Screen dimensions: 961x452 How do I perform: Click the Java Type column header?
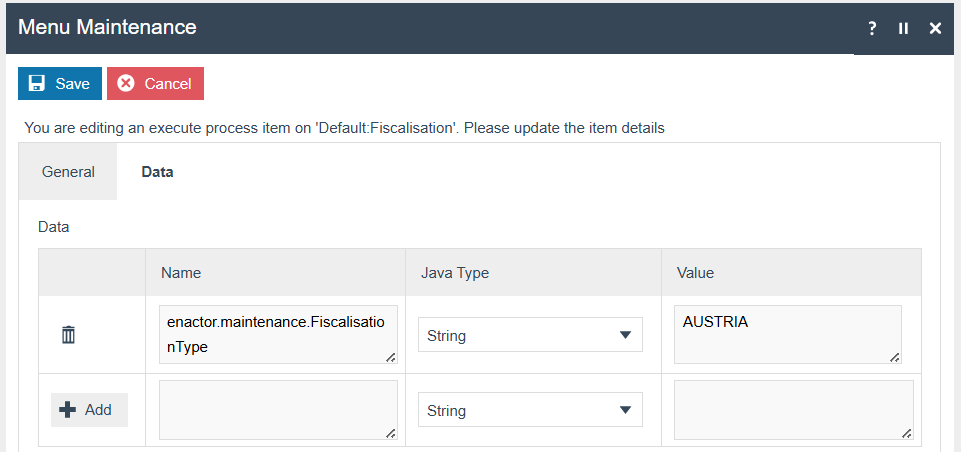click(x=454, y=272)
